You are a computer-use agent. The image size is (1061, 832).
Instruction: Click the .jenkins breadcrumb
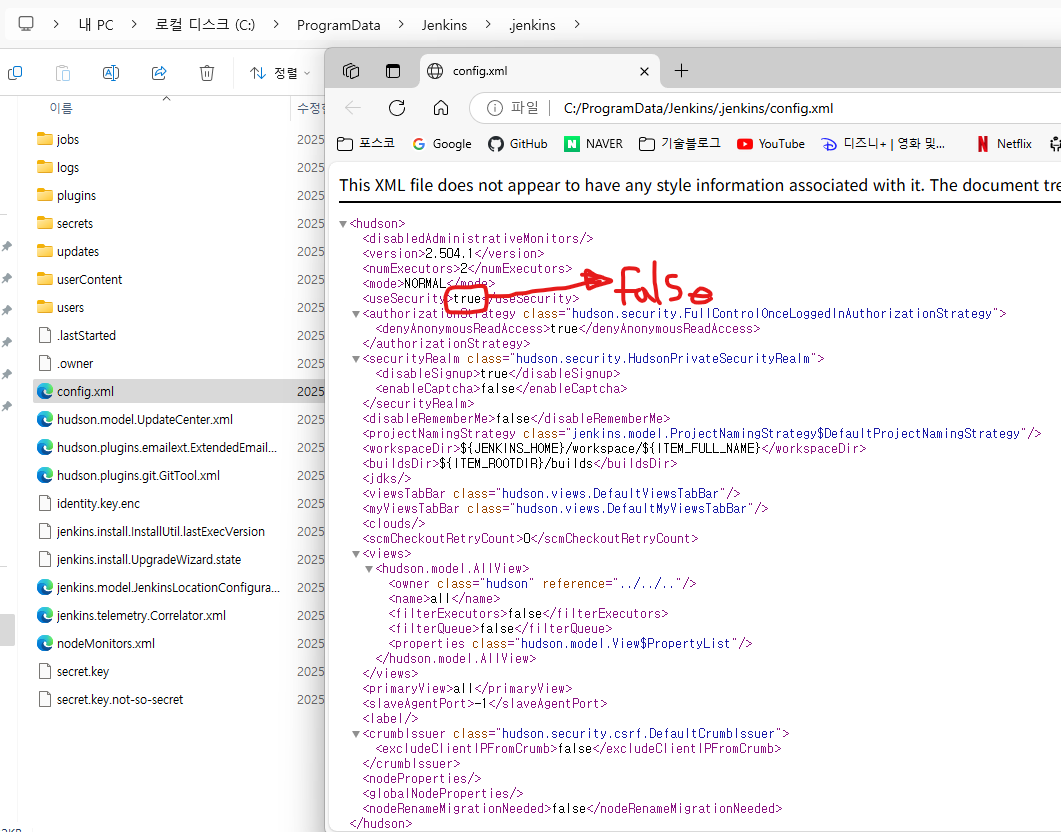pos(532,25)
